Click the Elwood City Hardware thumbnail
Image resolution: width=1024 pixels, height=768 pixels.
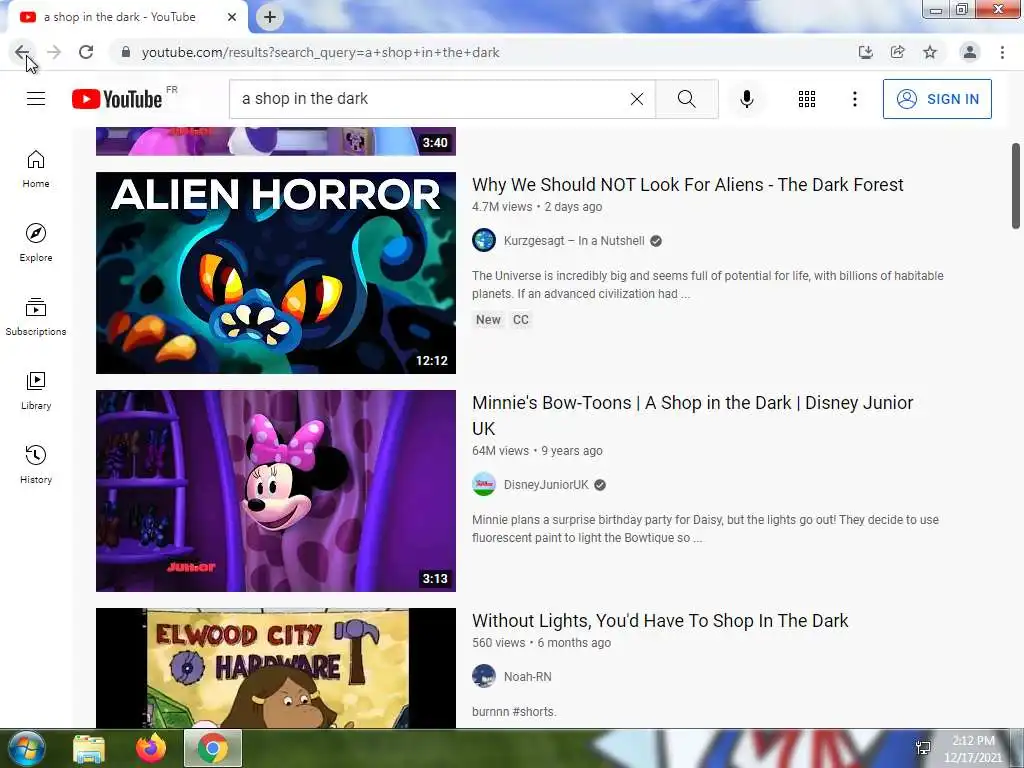[276, 668]
